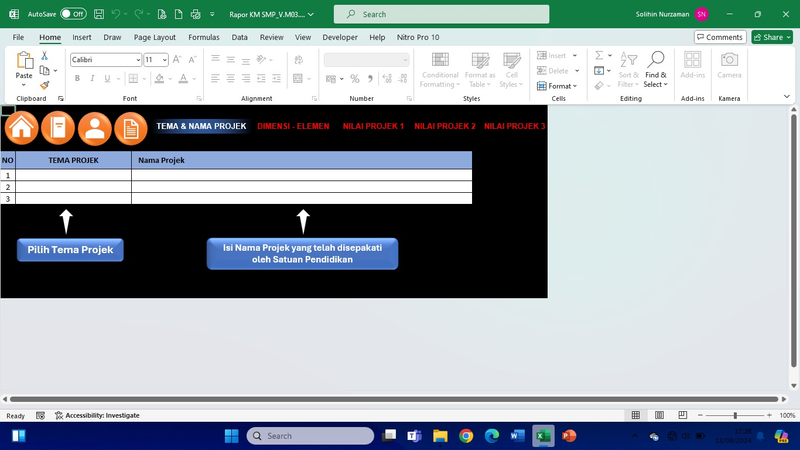800x450 pixels.
Task: Click the orange person profile icon
Action: click(x=94, y=128)
